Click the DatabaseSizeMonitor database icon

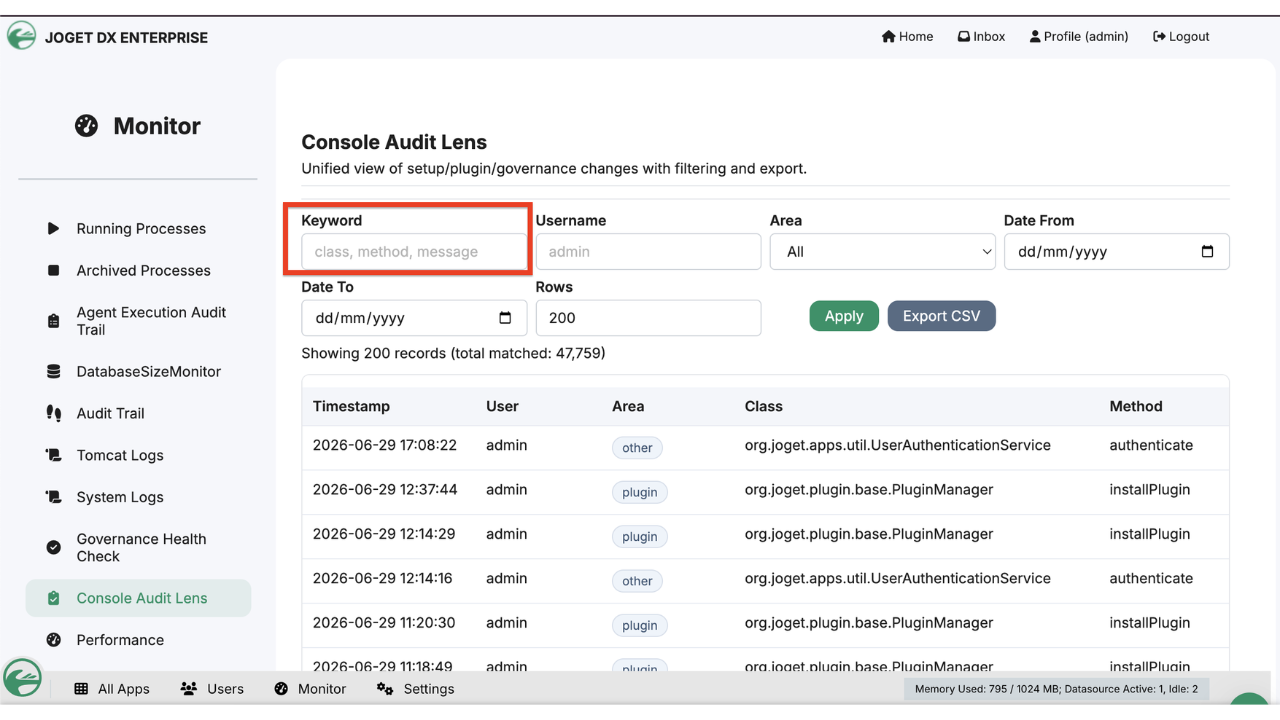(x=53, y=372)
